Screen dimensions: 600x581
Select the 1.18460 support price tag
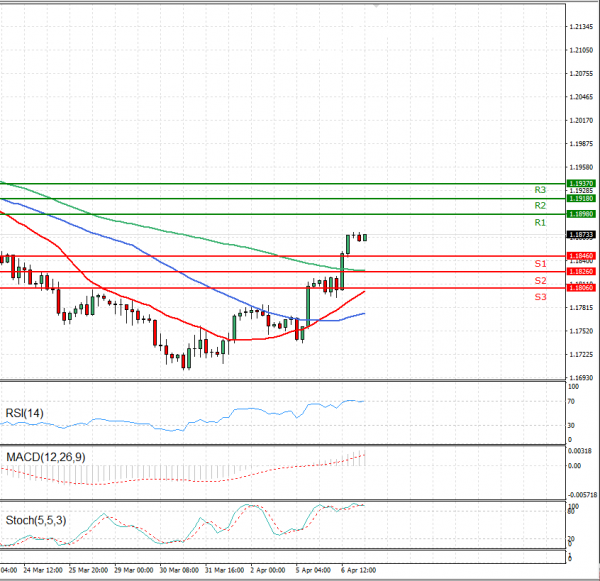click(x=581, y=256)
